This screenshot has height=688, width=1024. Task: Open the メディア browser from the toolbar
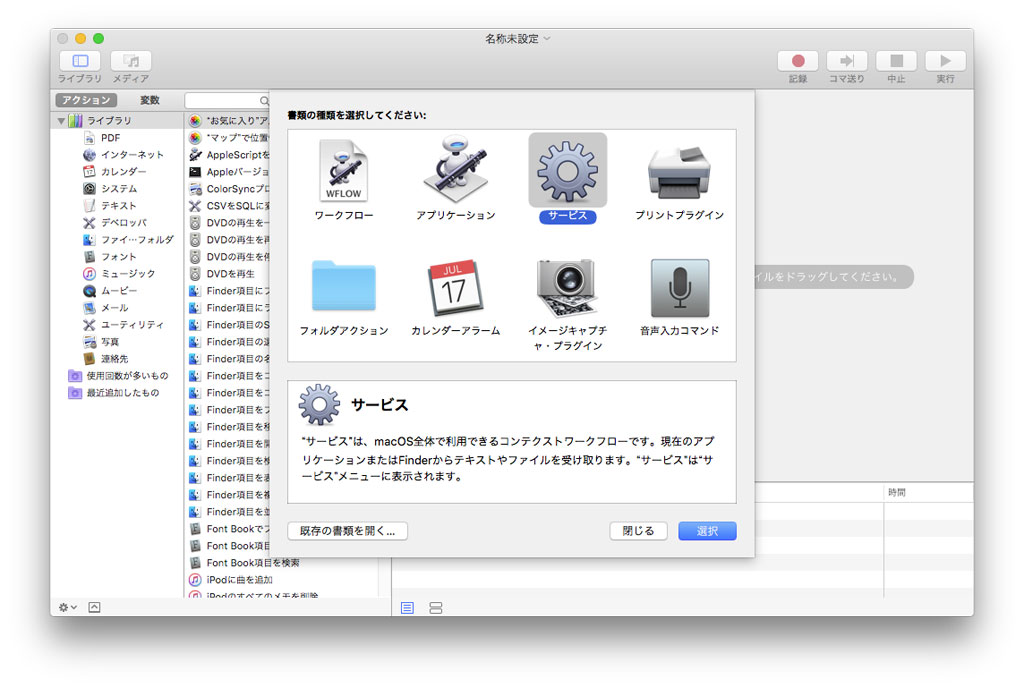tap(131, 61)
